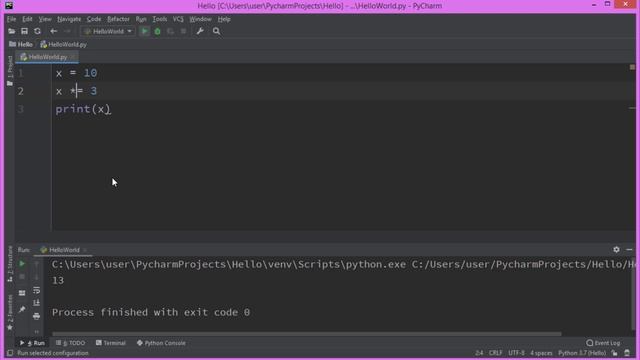The width and height of the screenshot is (640, 360).
Task: Open Settings via the wrench icon
Action: click(x=200, y=31)
